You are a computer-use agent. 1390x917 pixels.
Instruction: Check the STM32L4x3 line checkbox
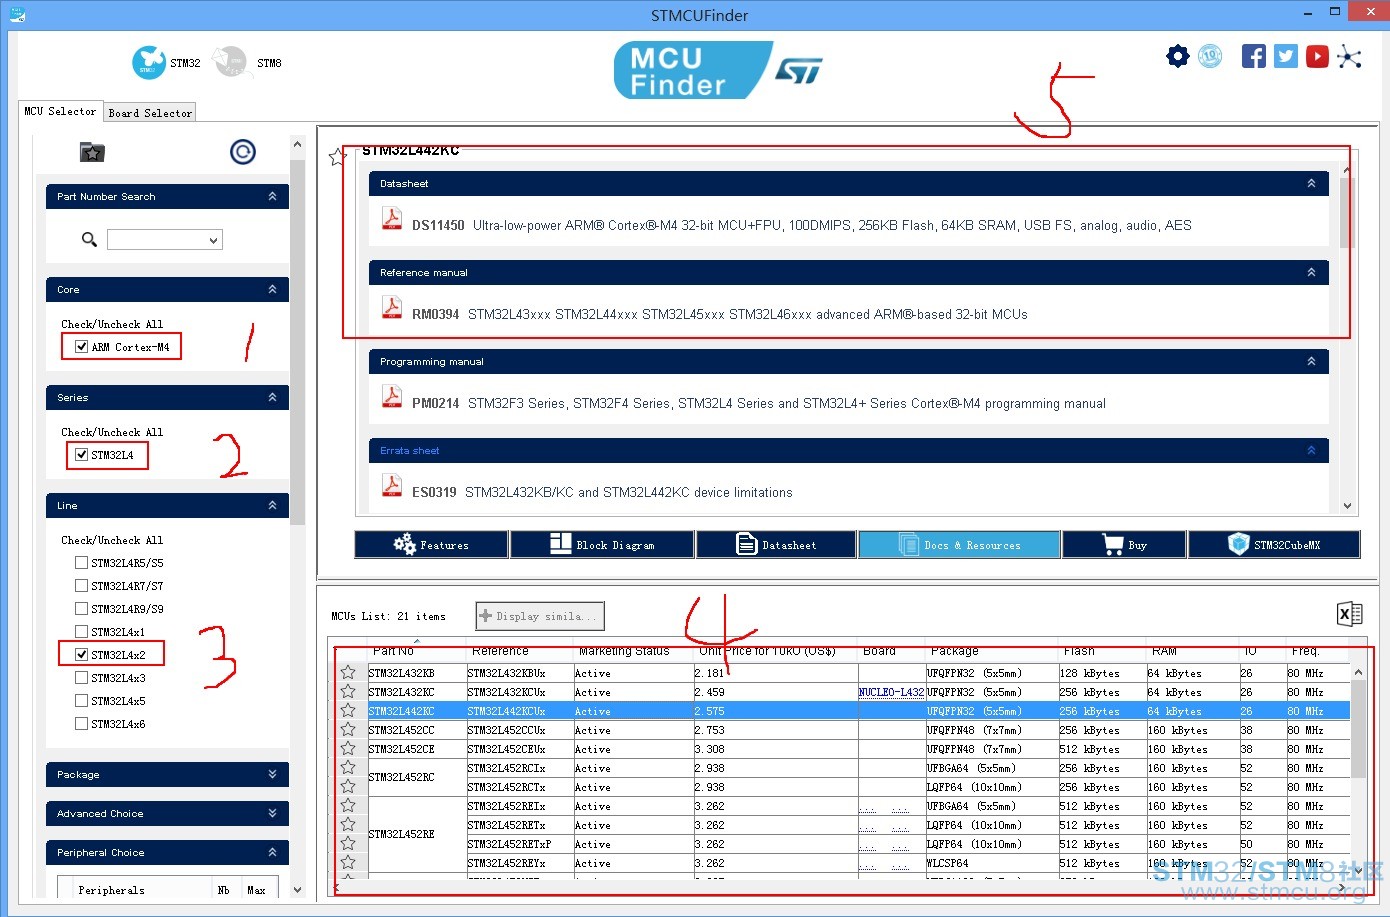(82, 678)
